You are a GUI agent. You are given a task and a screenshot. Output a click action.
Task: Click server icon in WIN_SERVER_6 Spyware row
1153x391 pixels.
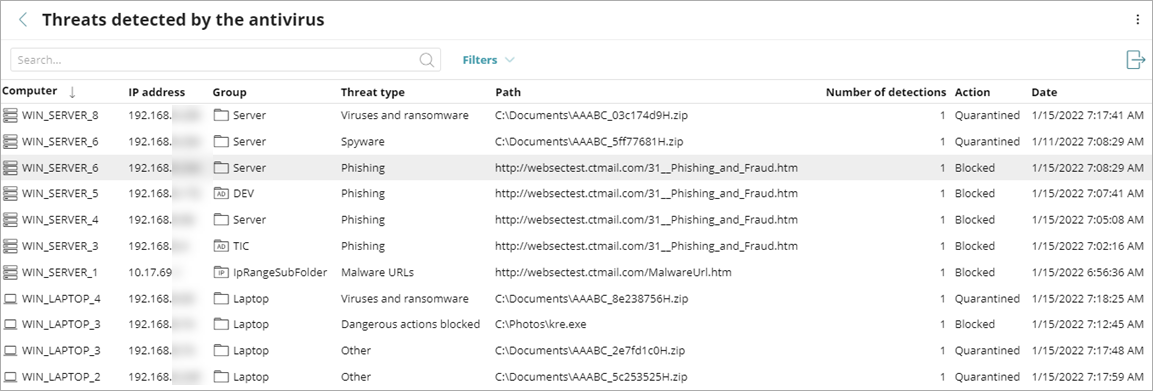pos(10,141)
